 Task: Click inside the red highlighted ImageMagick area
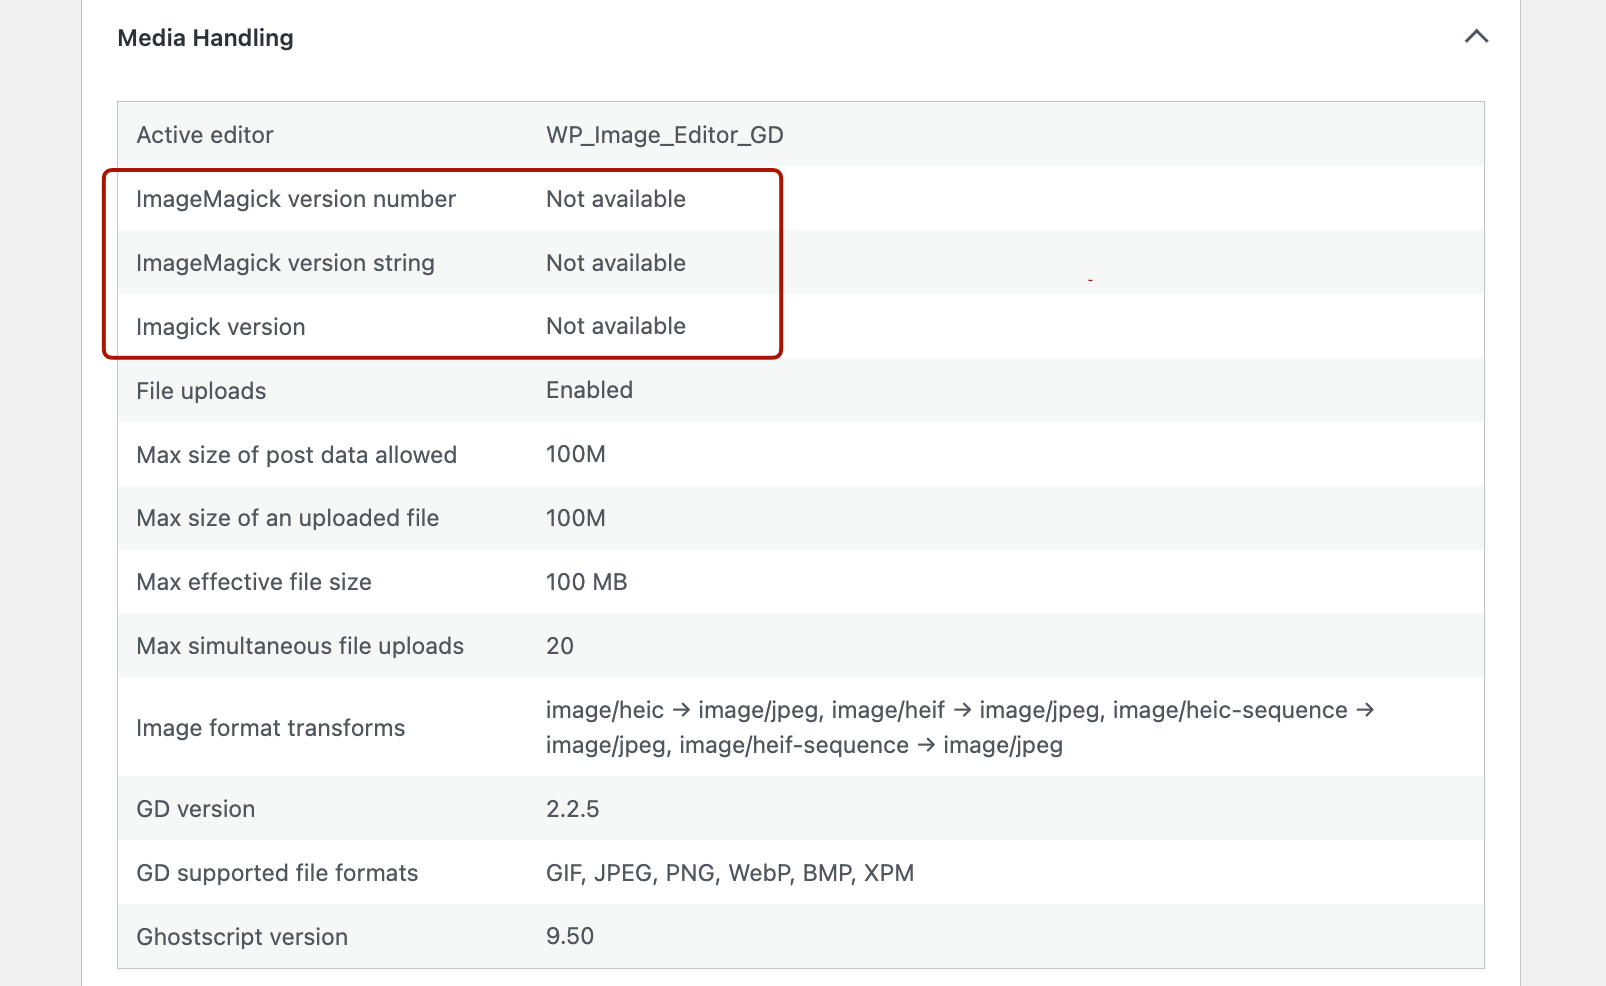(x=440, y=262)
